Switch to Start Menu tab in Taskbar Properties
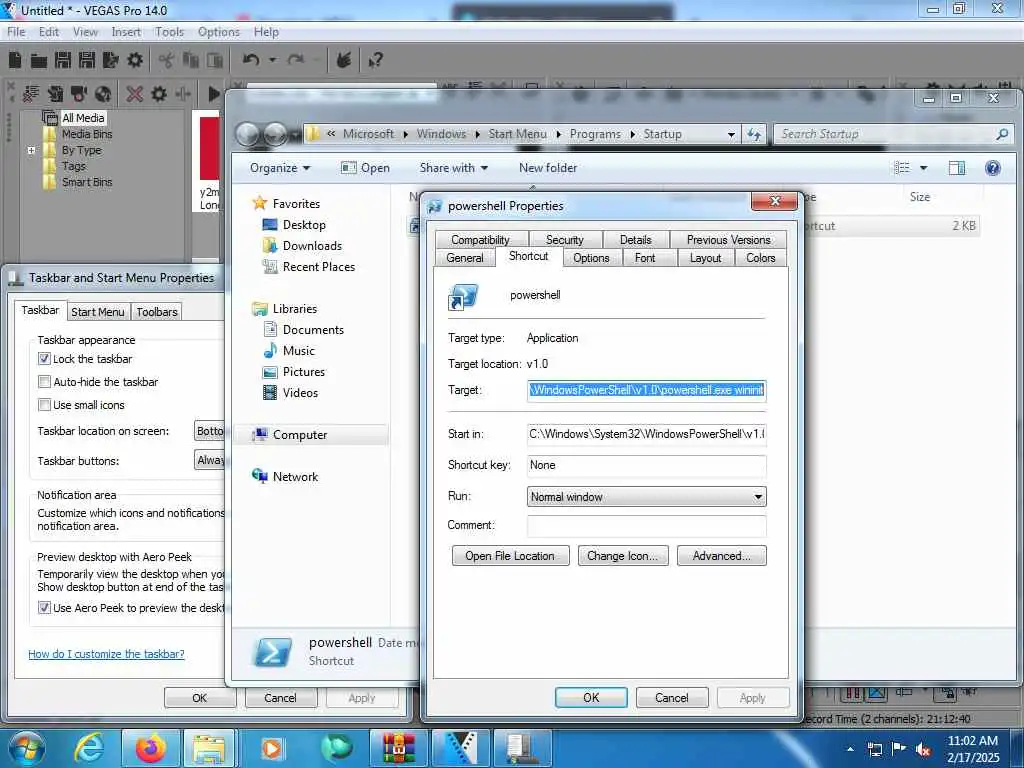1024x768 pixels. coord(97,312)
